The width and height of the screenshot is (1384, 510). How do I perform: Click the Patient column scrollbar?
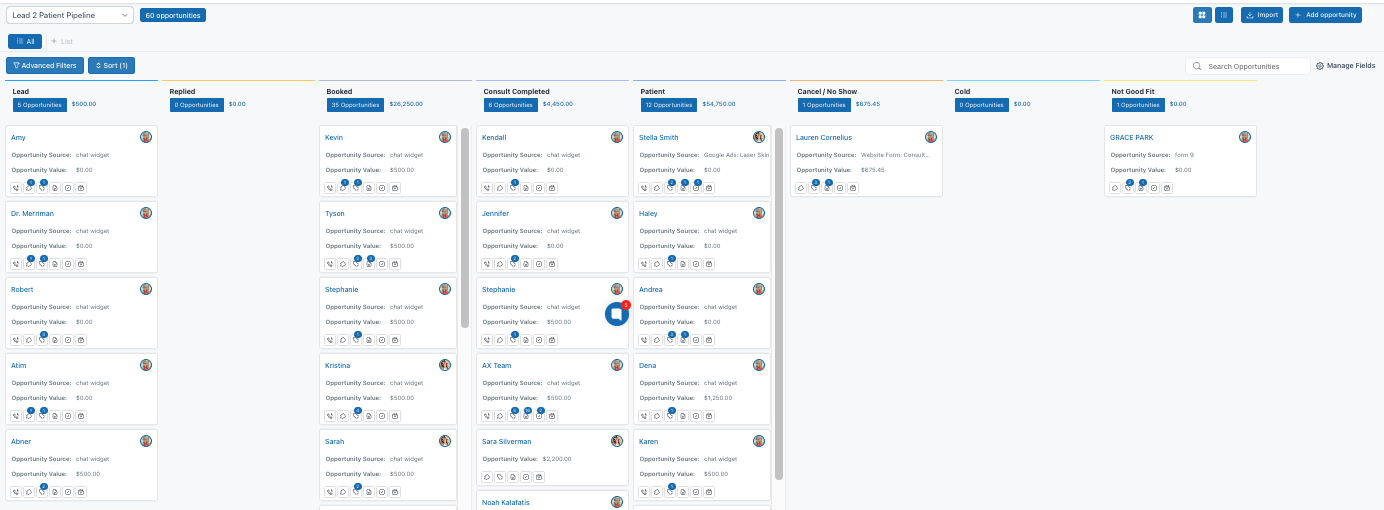779,303
